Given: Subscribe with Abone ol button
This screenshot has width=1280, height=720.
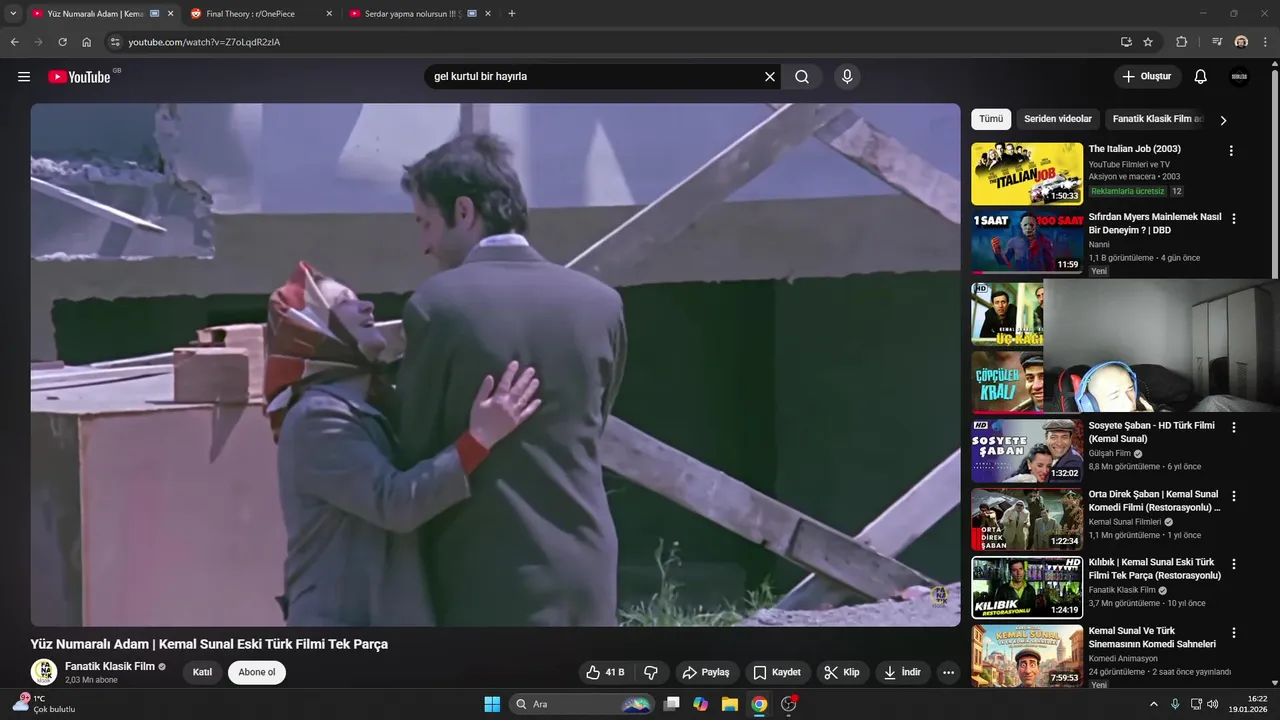Looking at the screenshot, I should (257, 672).
